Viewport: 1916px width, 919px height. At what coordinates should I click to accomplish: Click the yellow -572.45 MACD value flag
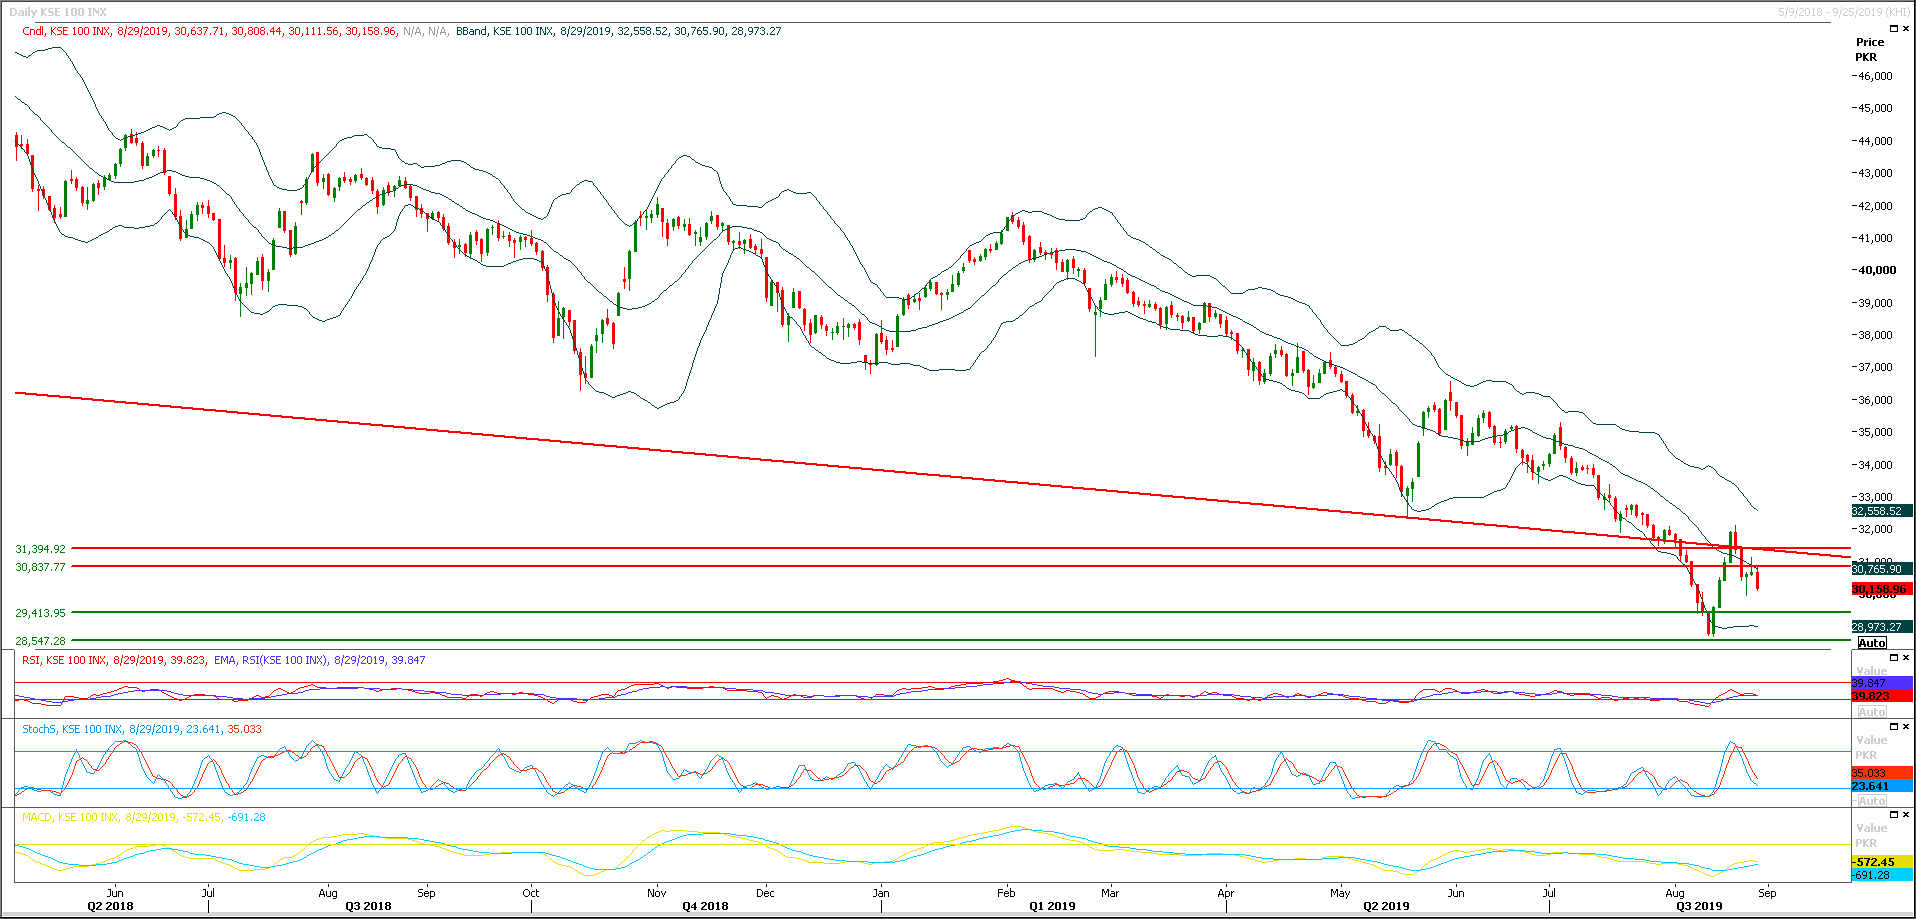click(x=1877, y=861)
